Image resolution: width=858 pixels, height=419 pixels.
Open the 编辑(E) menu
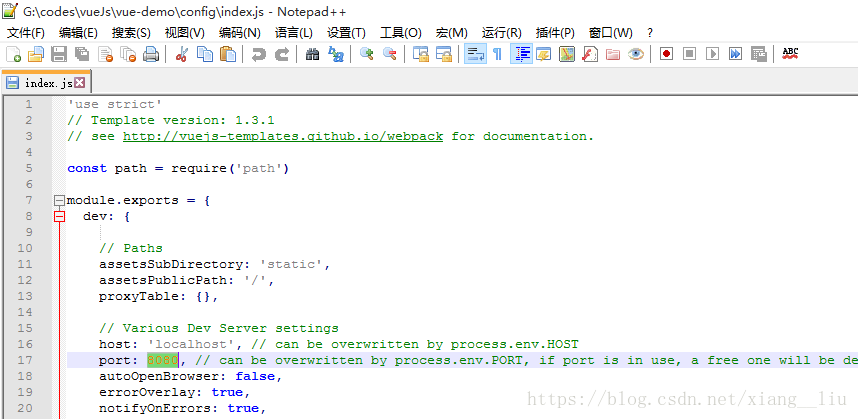point(78,33)
